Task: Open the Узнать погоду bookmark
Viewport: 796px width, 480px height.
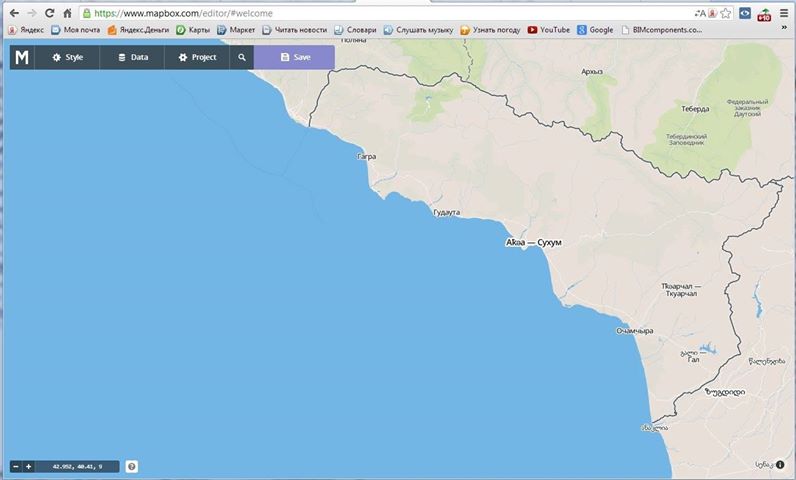Action: (490, 30)
